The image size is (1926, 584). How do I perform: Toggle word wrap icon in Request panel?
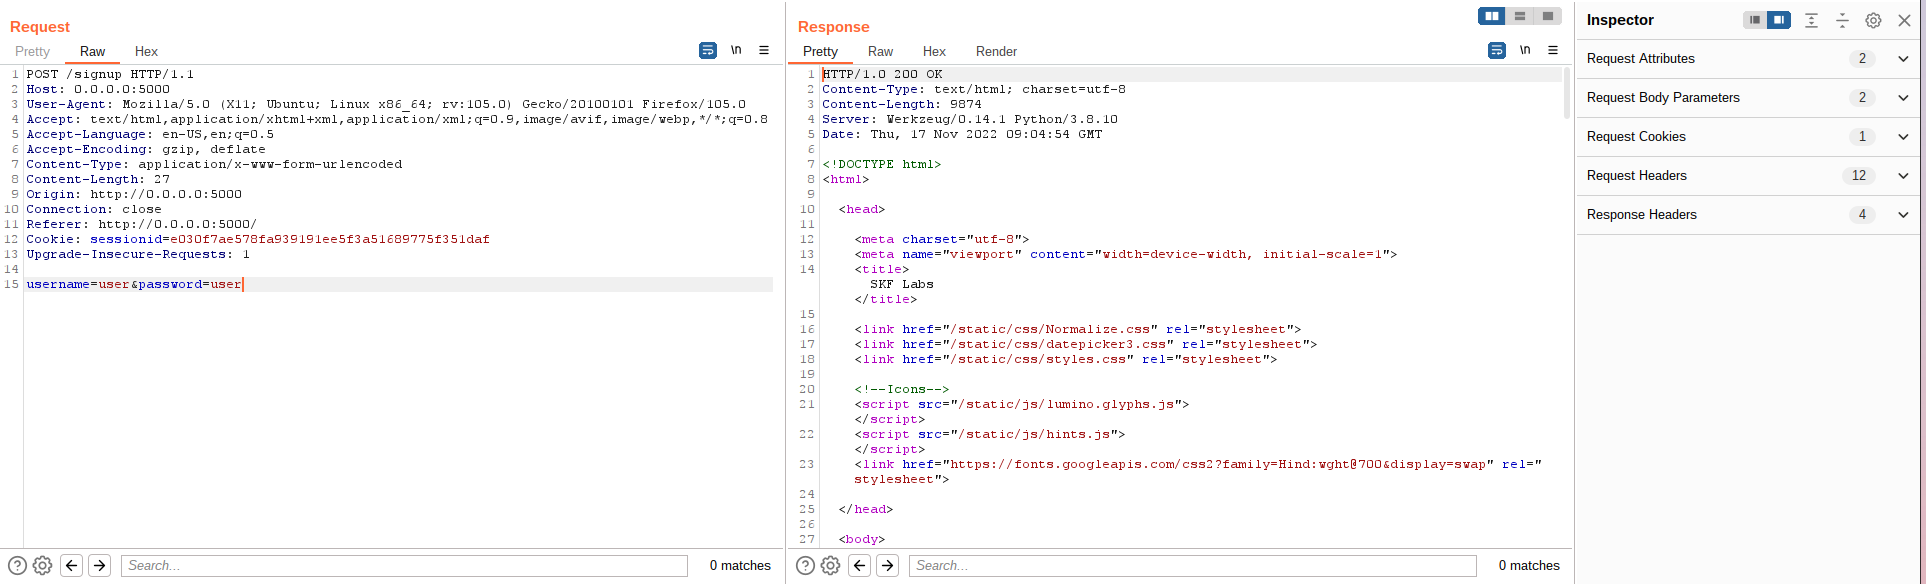708,50
